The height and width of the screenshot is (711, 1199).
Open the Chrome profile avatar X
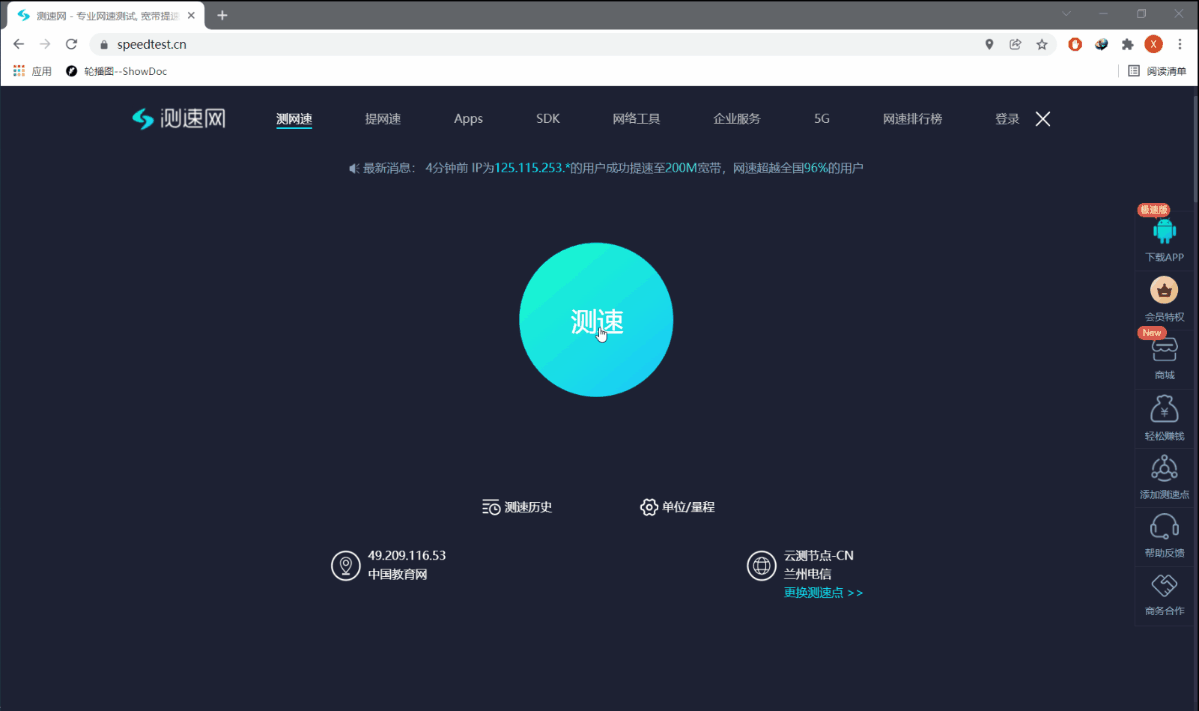1153,44
